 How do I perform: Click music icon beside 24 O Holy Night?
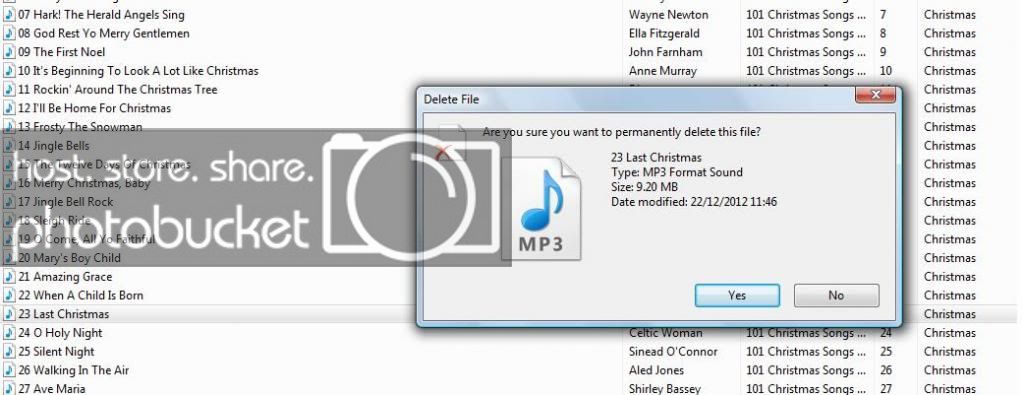(x=9, y=333)
